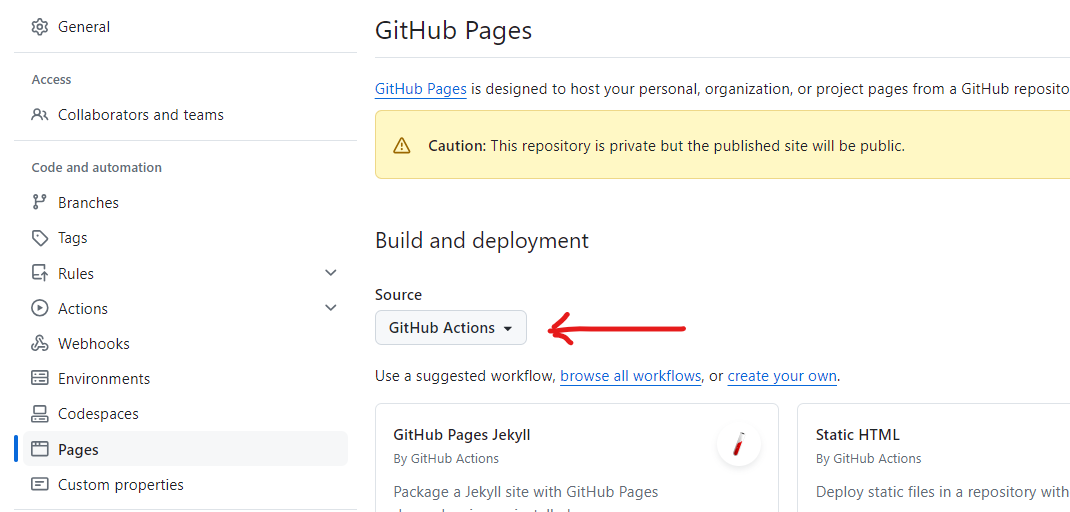Click the Actions play-circle icon
Image resolution: width=1070 pixels, height=512 pixels.
(x=40, y=308)
